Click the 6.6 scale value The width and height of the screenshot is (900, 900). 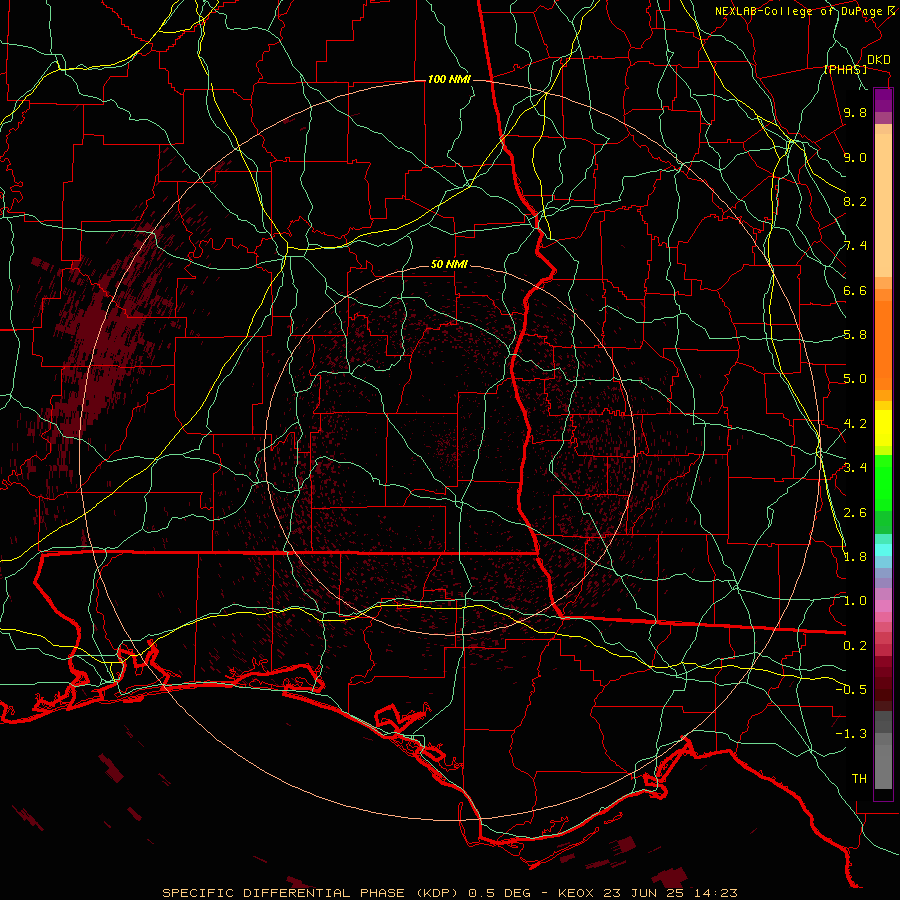855,290
